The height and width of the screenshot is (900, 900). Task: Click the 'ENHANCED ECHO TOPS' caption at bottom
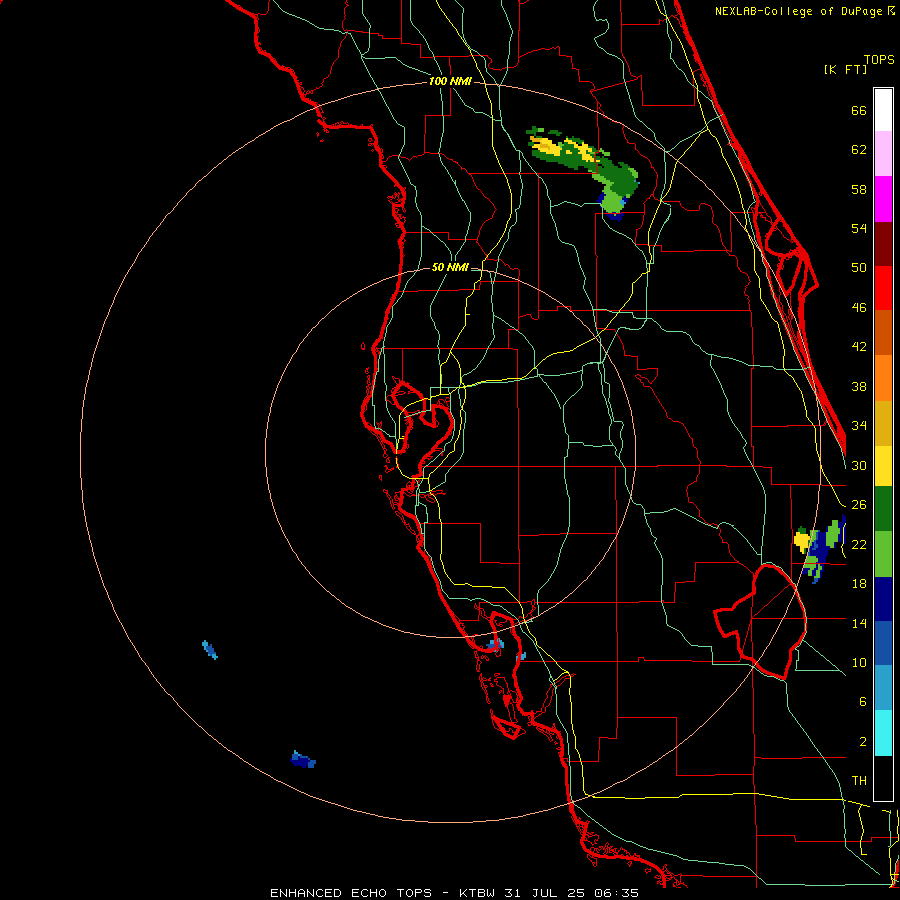coord(351,893)
